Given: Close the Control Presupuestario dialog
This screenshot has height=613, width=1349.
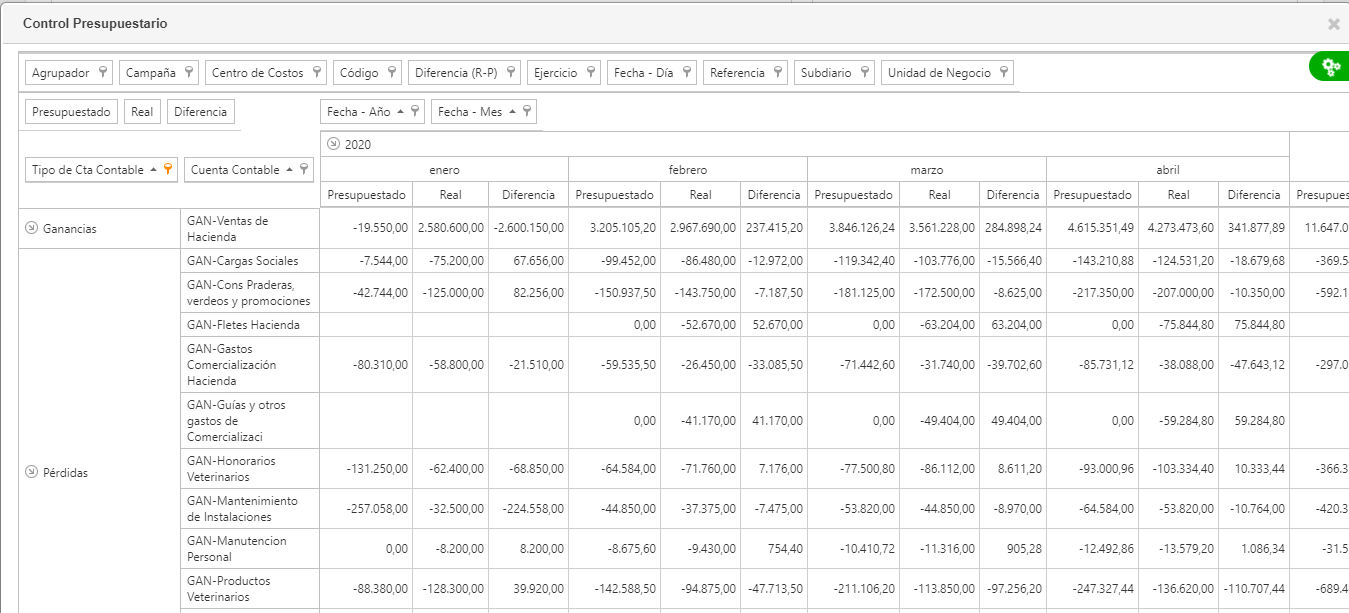Looking at the screenshot, I should click(1334, 24).
